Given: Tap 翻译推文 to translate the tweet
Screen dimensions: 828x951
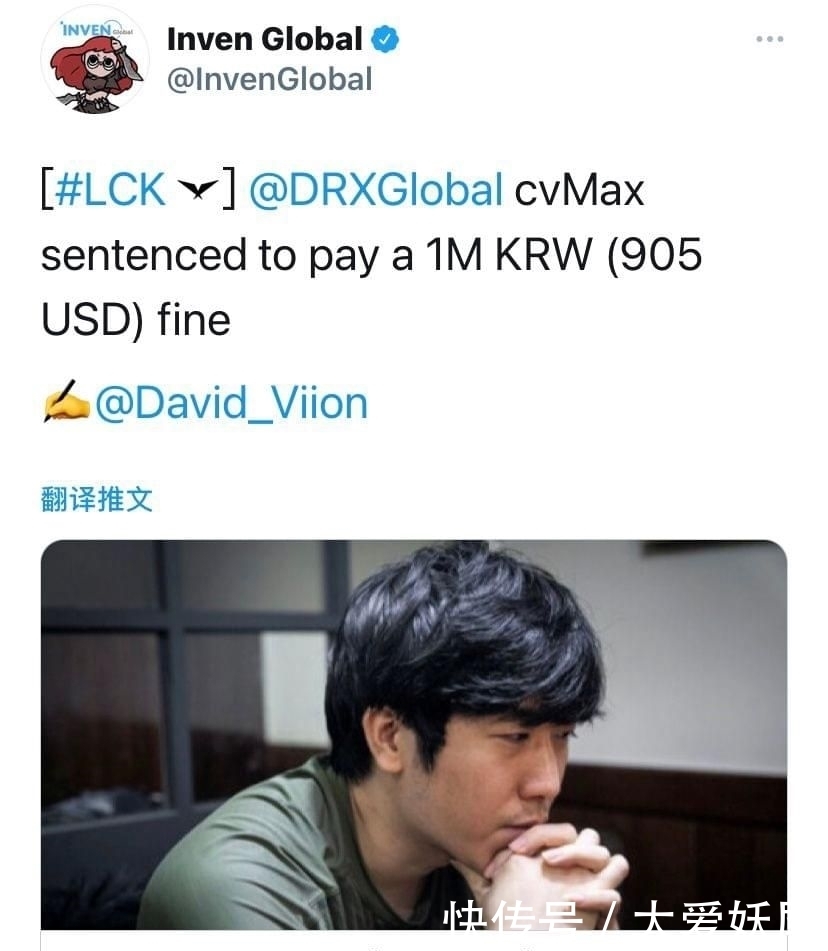Looking at the screenshot, I should 96,499.
